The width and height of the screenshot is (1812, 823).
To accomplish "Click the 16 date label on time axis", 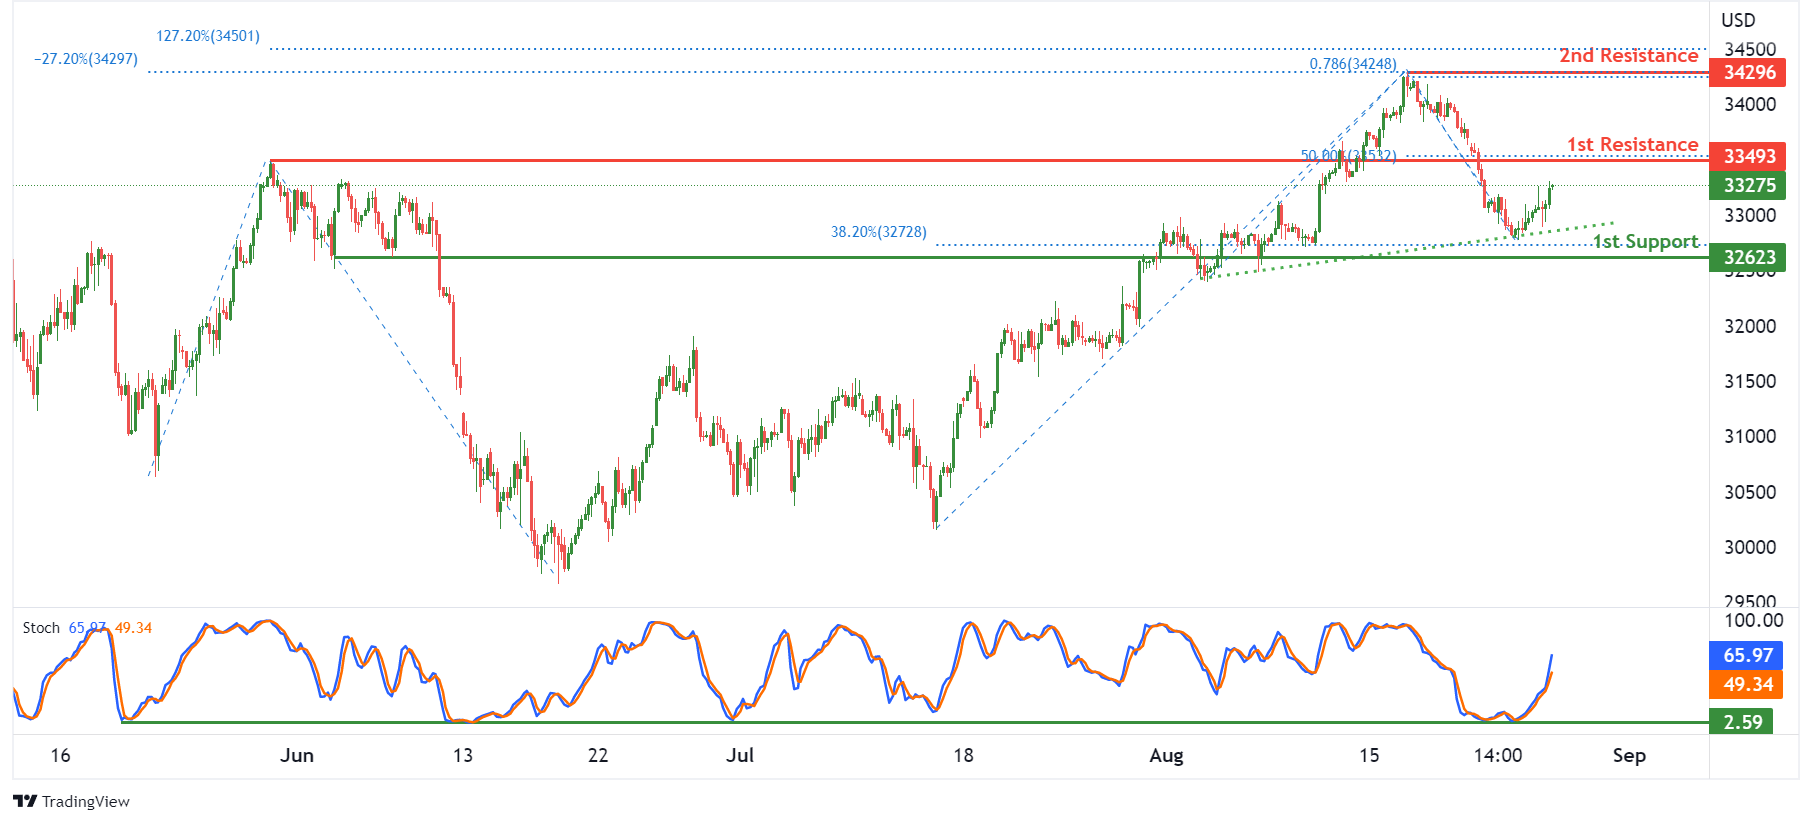I will 60,756.
